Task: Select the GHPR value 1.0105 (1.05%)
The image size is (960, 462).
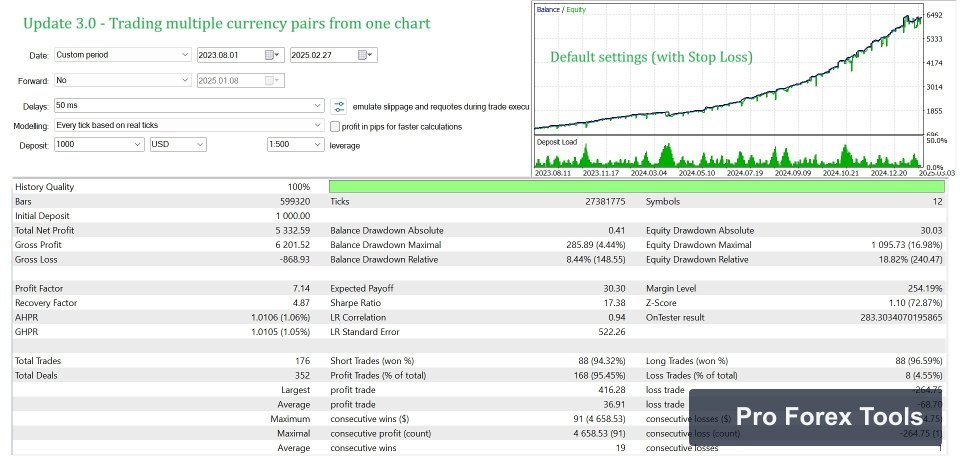Action: 280,332
